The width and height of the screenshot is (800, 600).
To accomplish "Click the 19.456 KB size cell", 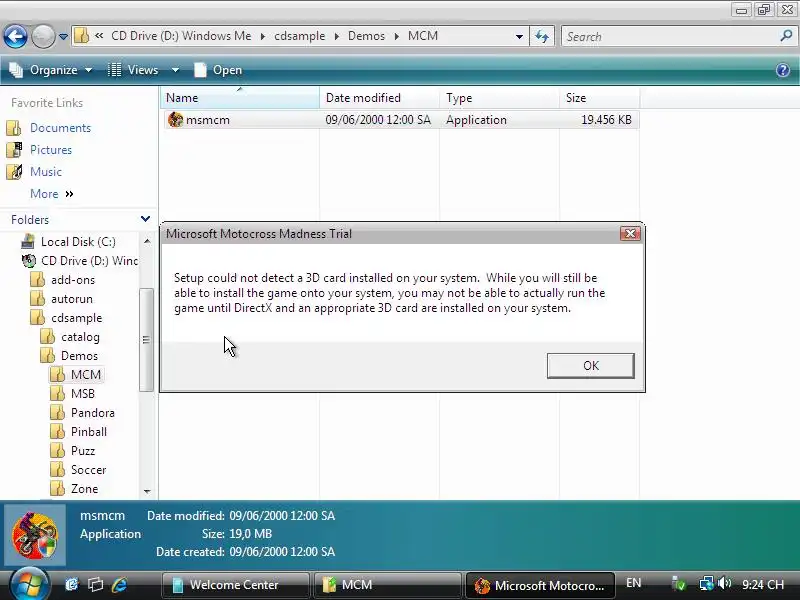I will pos(606,120).
